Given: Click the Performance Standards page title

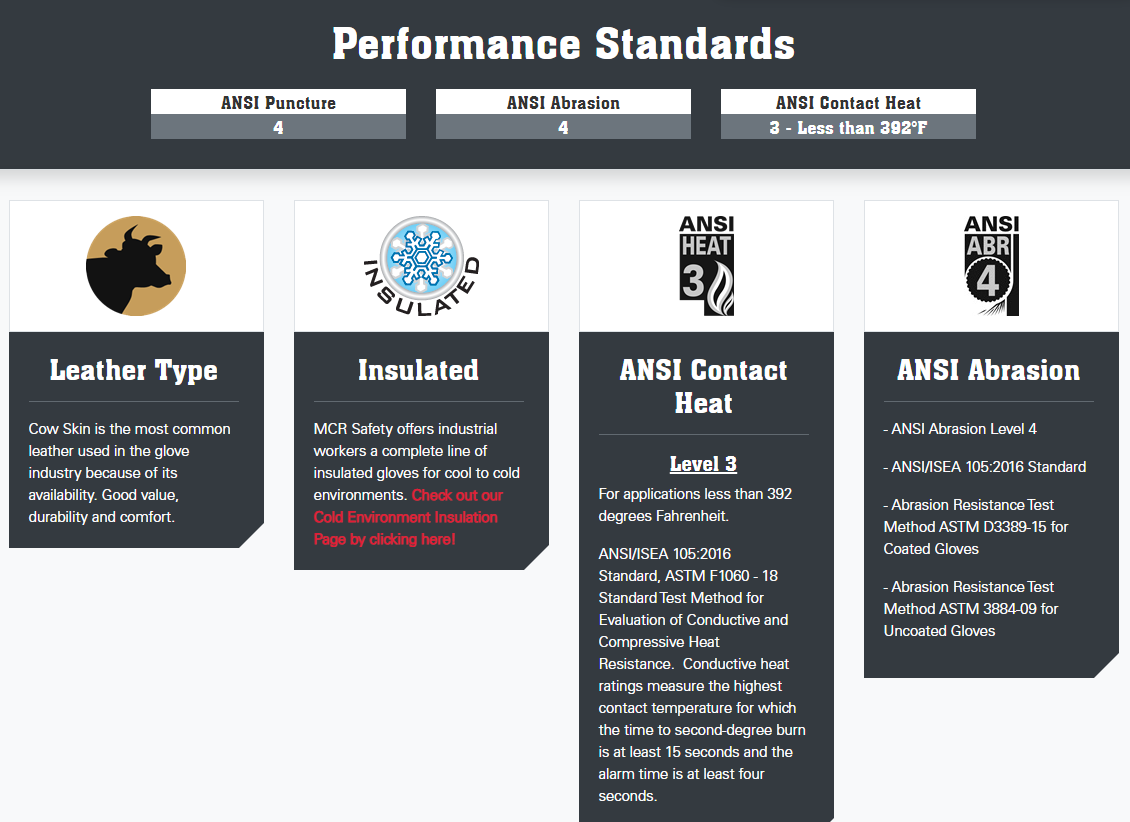Looking at the screenshot, I should click(564, 44).
